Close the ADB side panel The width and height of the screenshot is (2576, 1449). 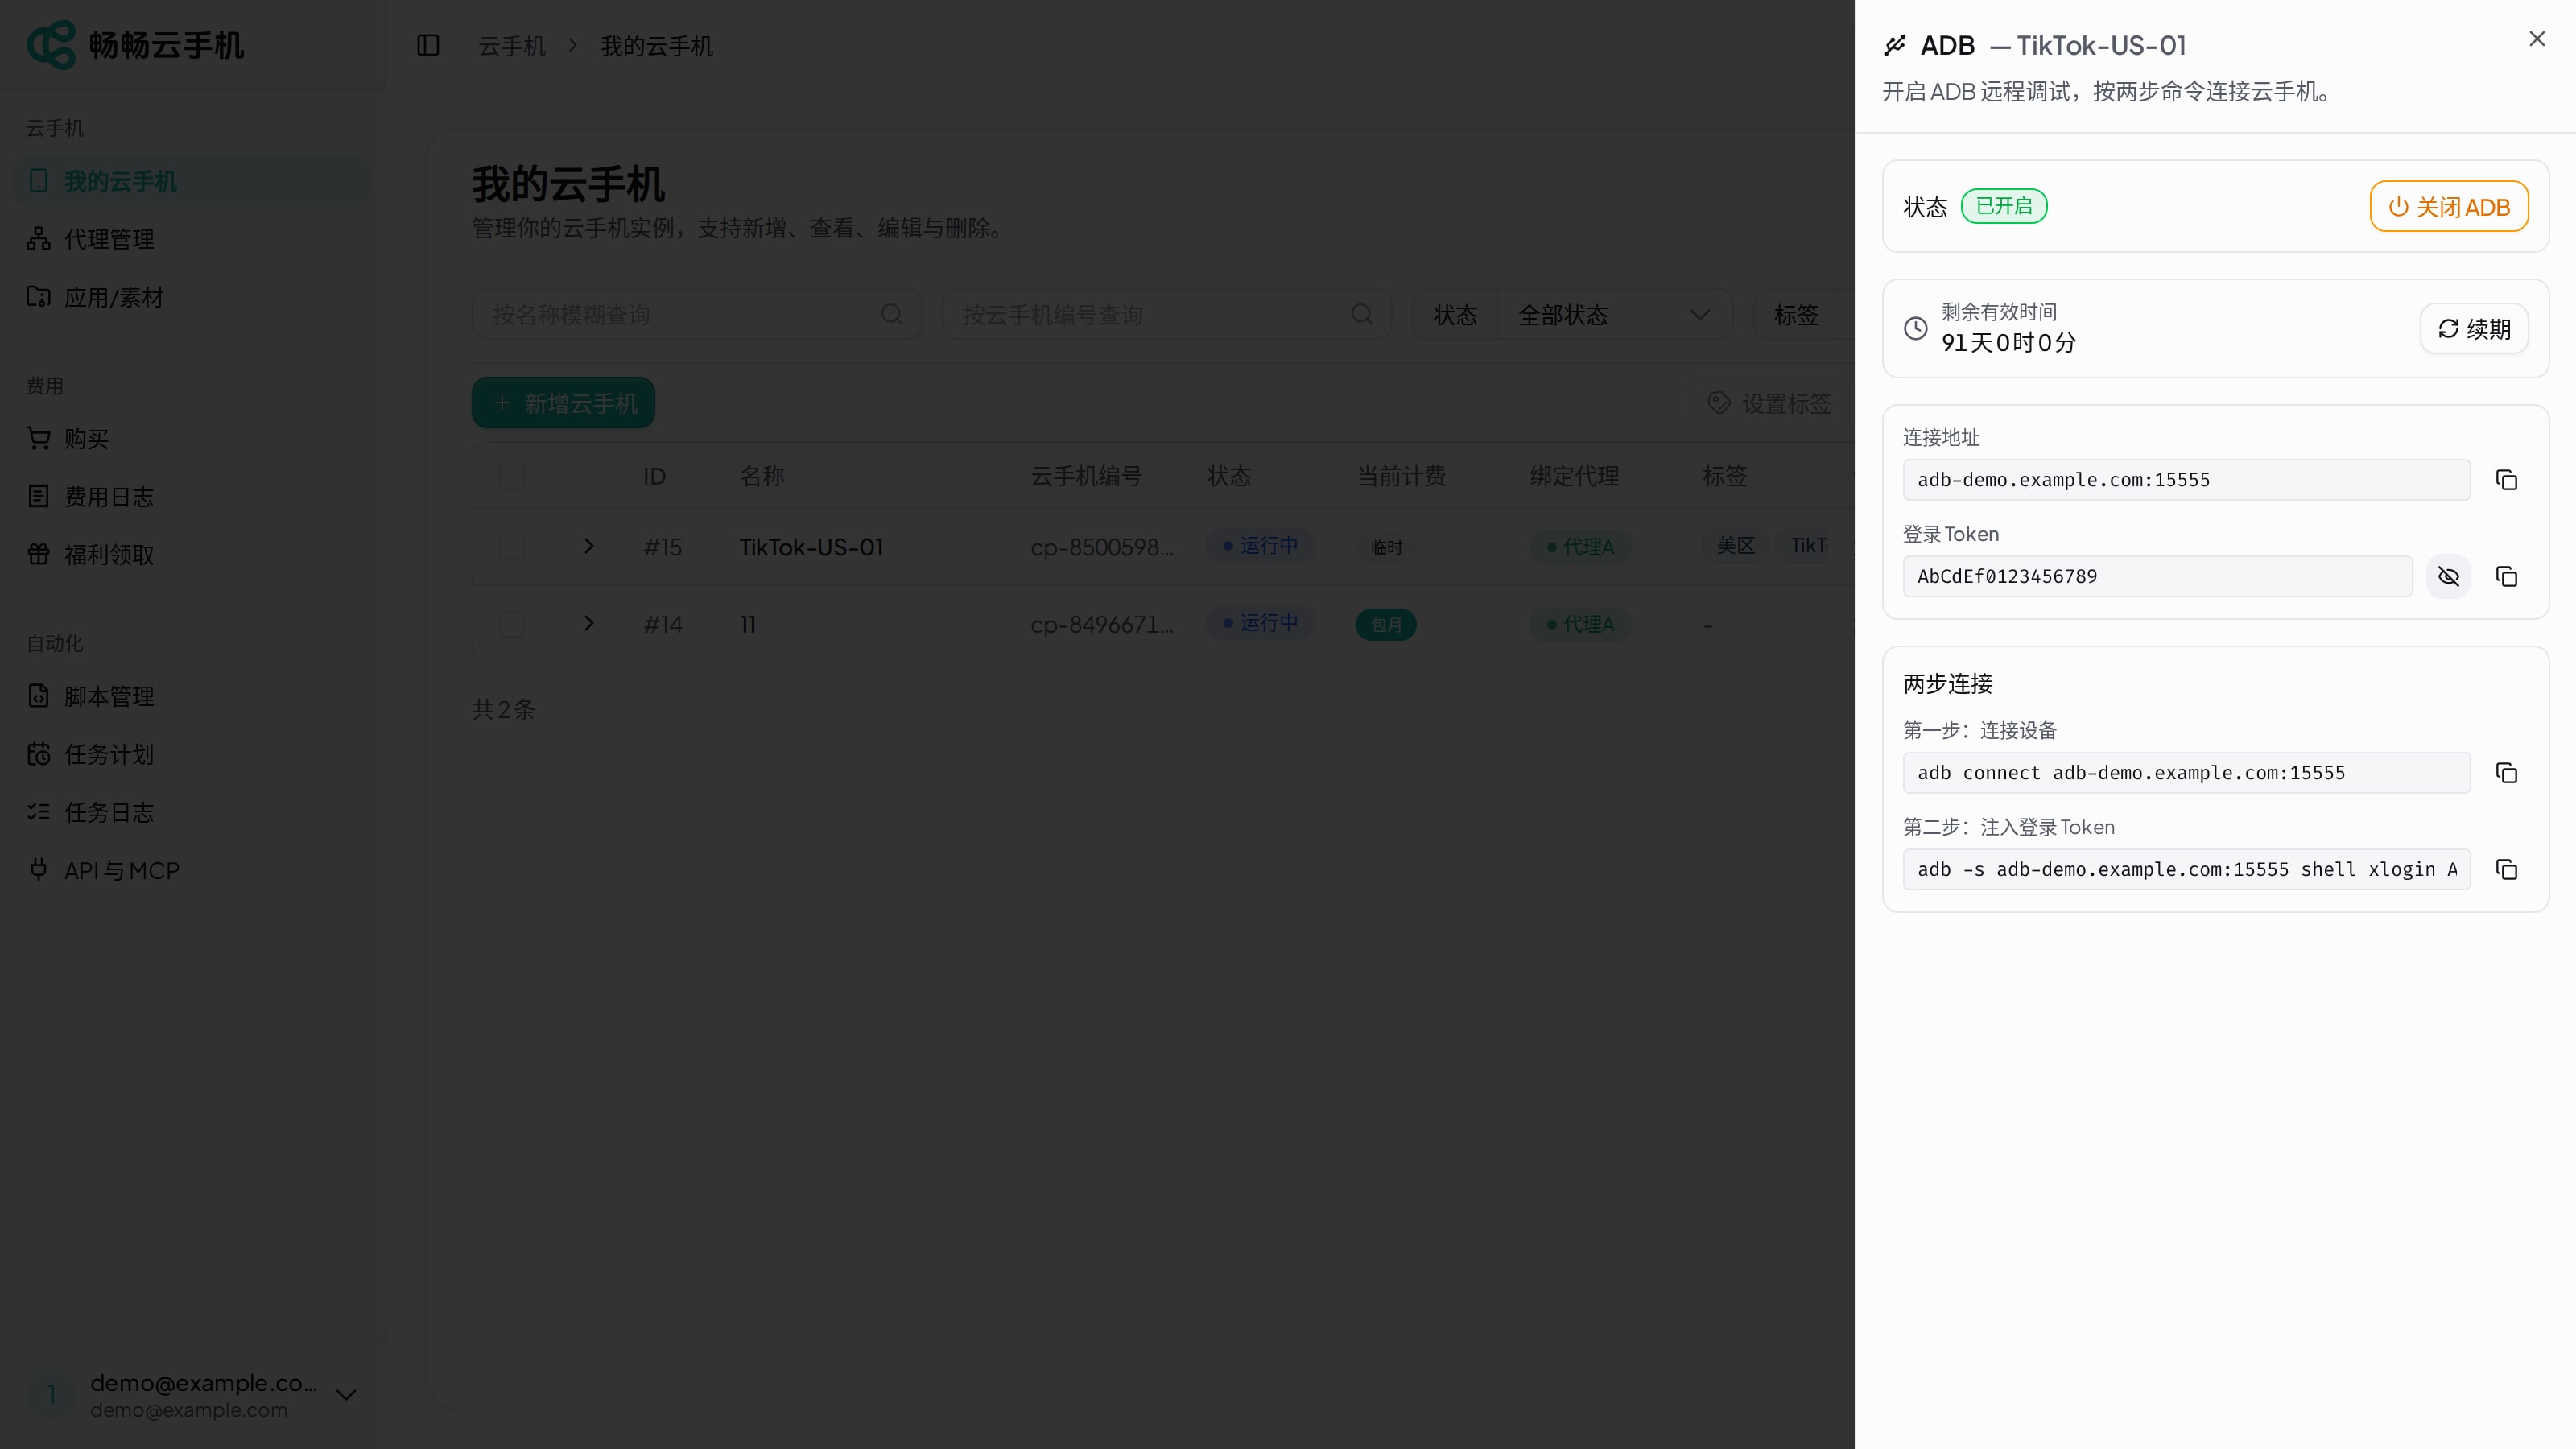click(2537, 39)
